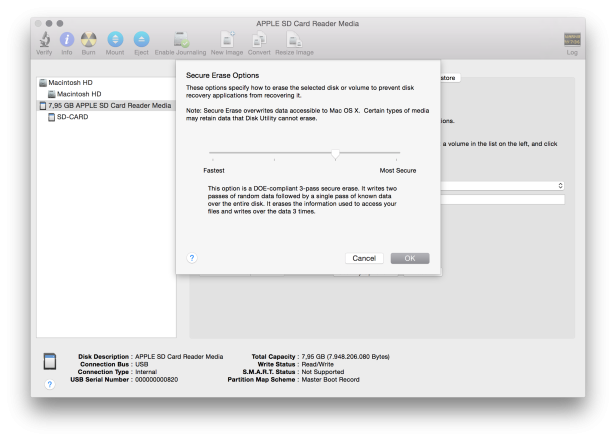Click the Connection Type value Internal

[146, 372]
